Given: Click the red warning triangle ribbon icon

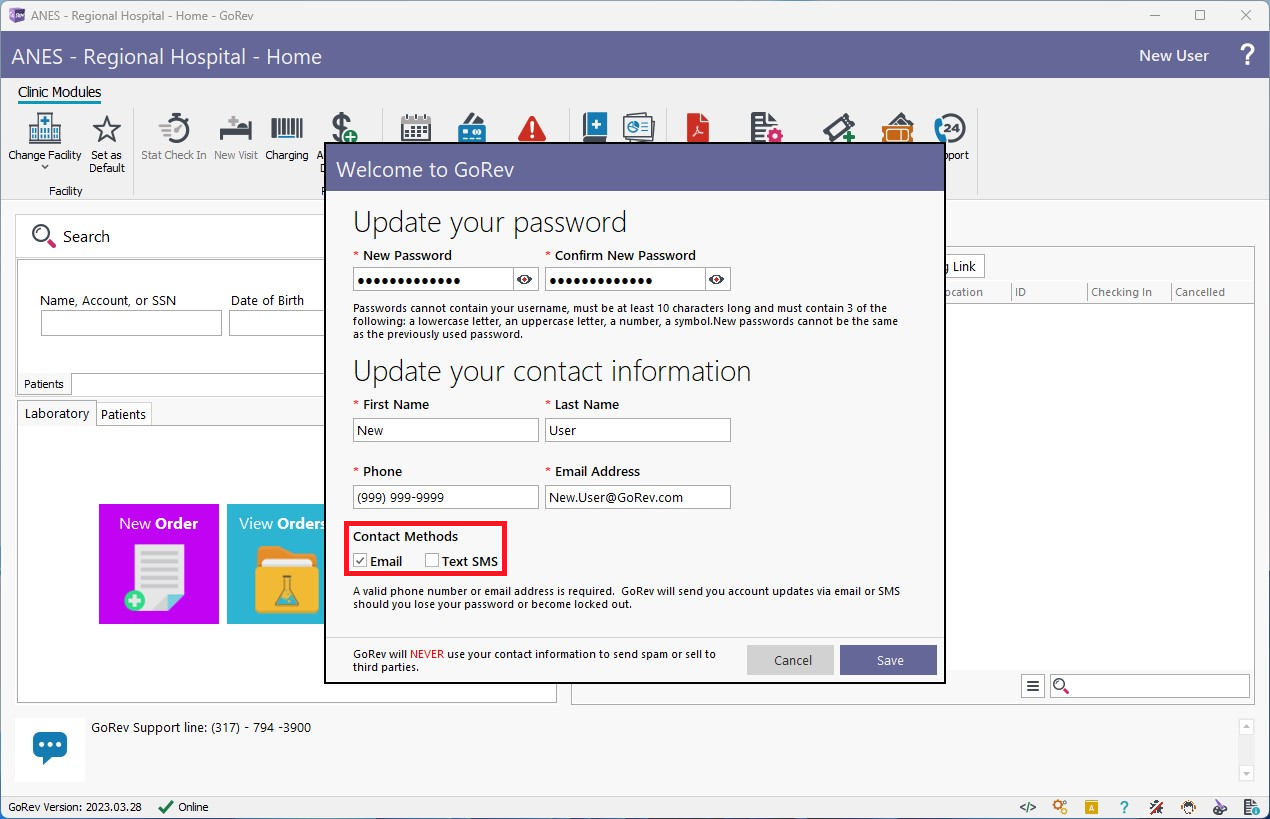Looking at the screenshot, I should 532,128.
